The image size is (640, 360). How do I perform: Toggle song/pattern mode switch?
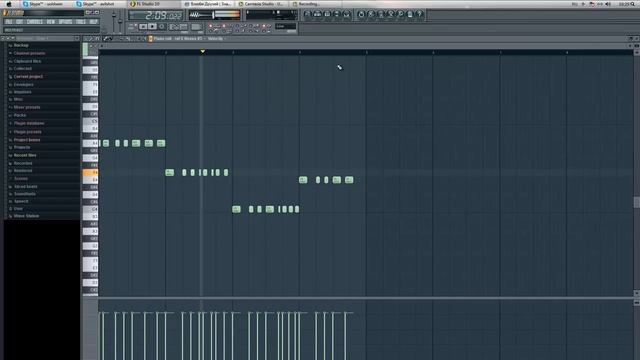click(132, 27)
